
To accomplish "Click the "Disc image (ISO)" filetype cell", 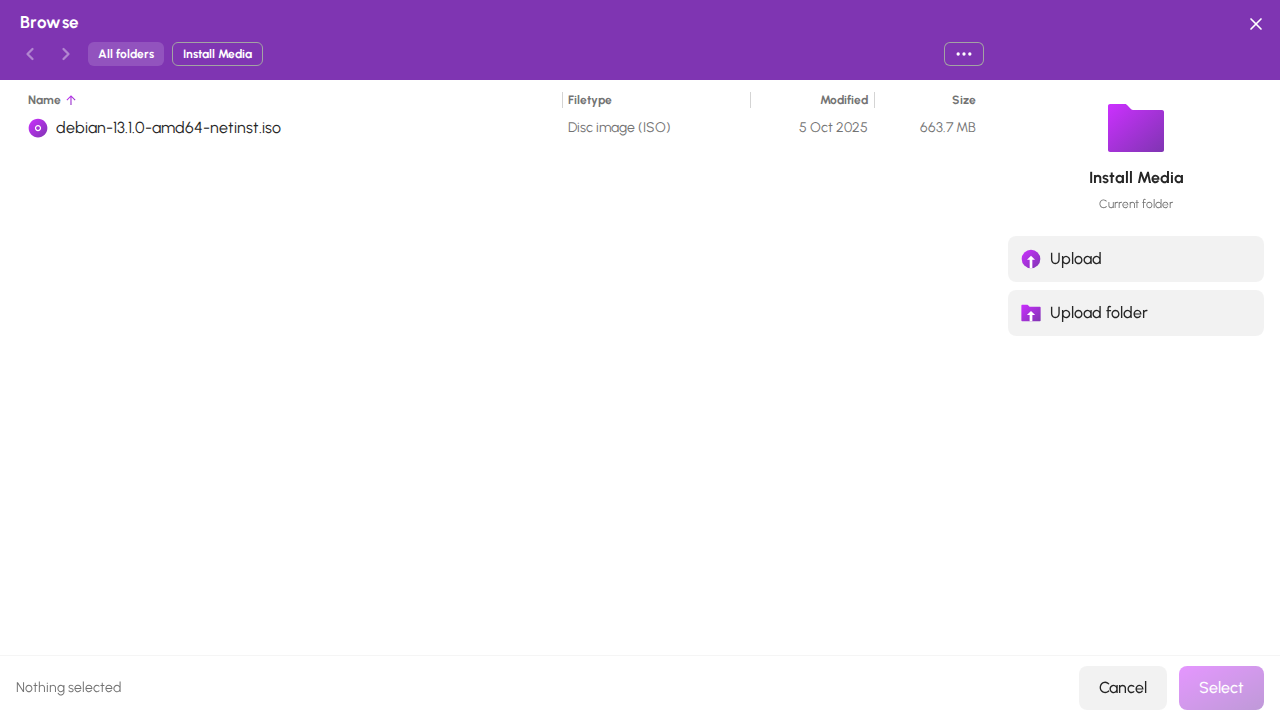I will (x=619, y=128).
